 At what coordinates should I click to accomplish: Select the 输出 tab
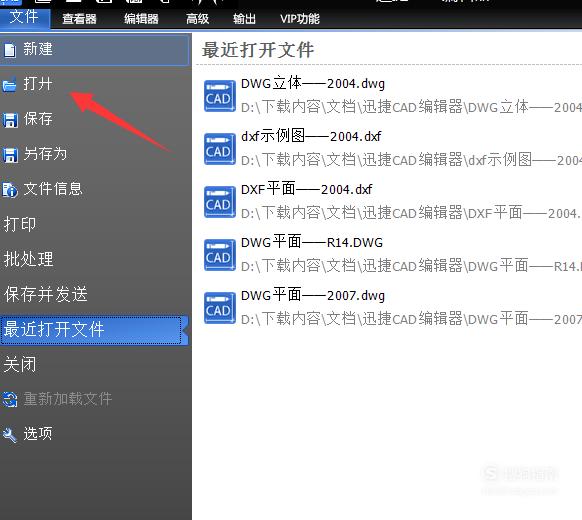(x=244, y=19)
